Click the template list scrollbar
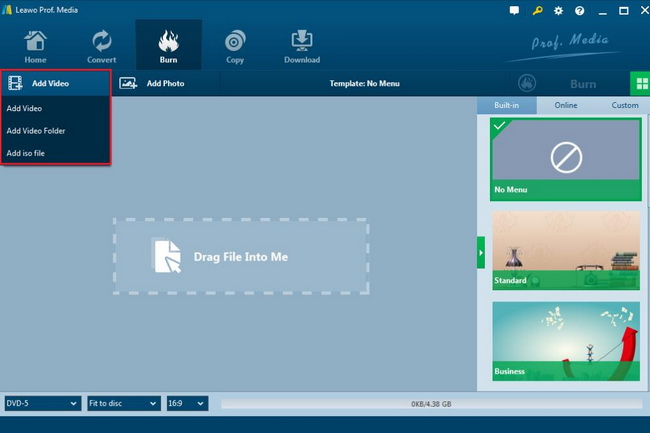 tap(648, 162)
